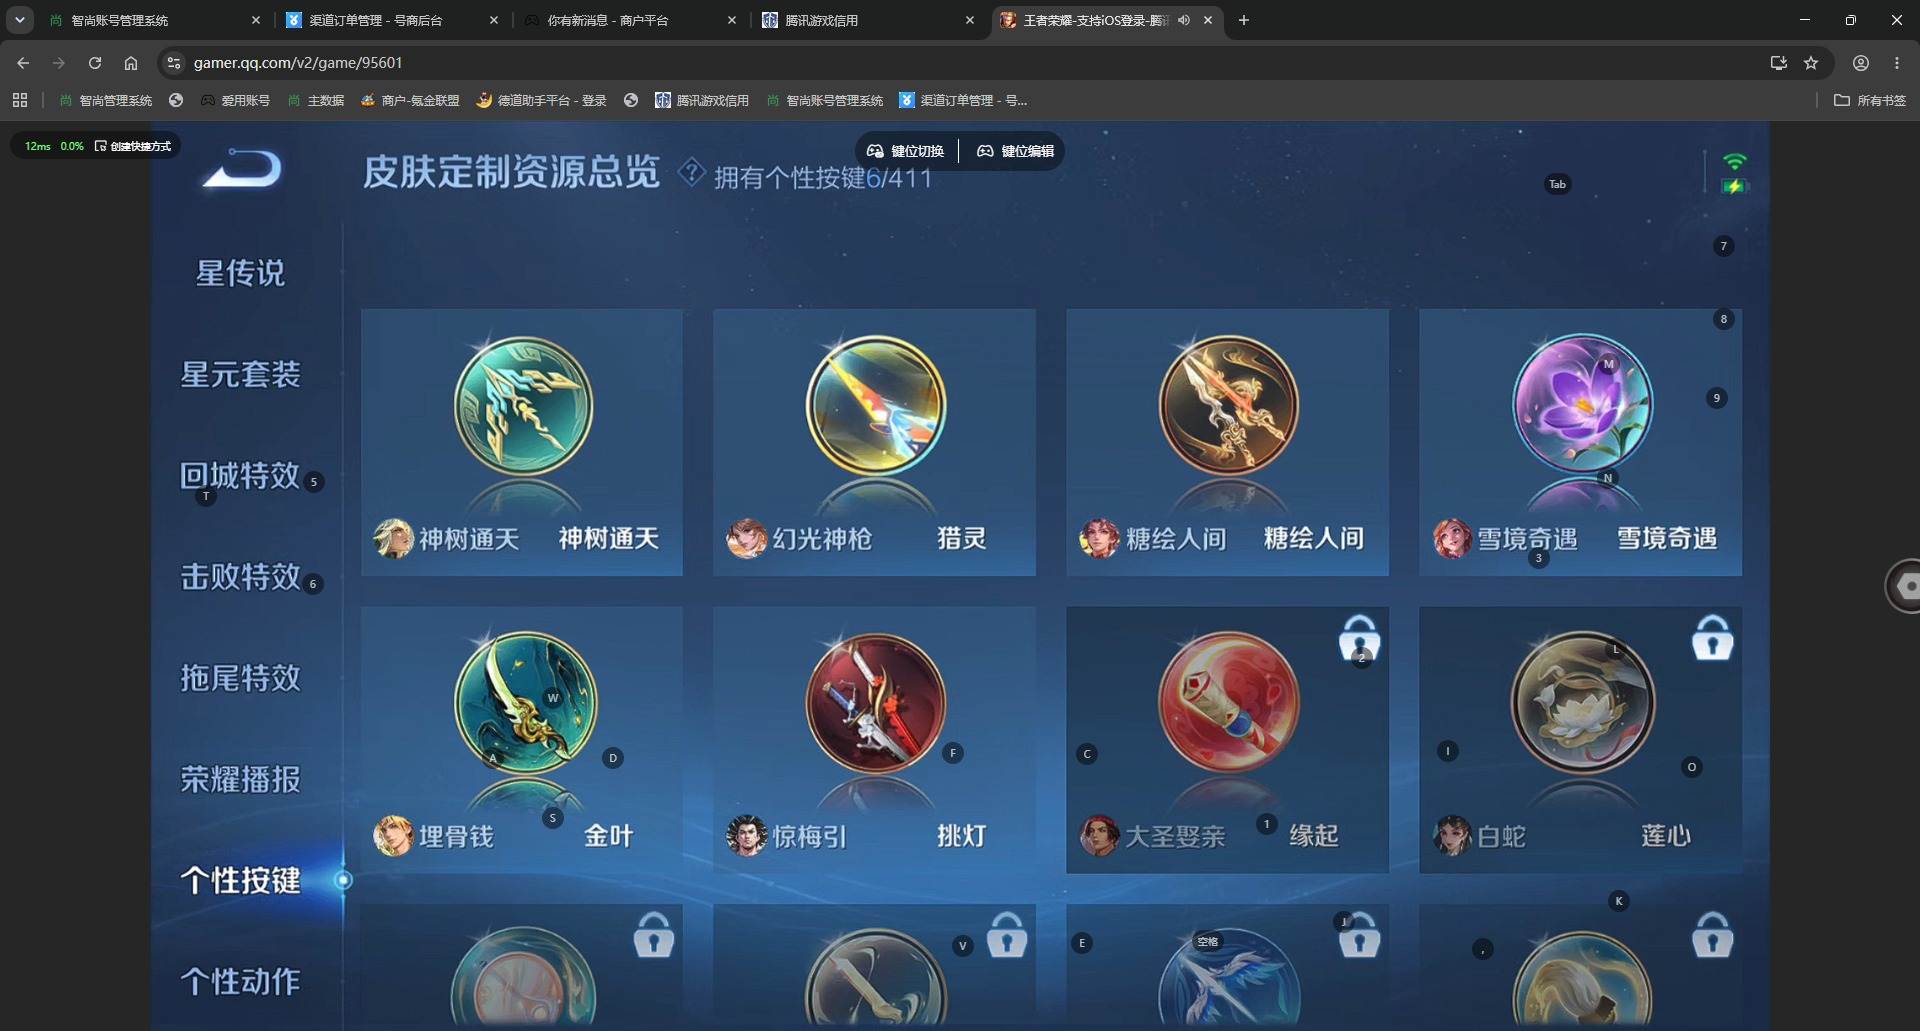The image size is (1920, 1031).
Task: Click the 幻光神枪 hero avatar
Action: tap(746, 538)
